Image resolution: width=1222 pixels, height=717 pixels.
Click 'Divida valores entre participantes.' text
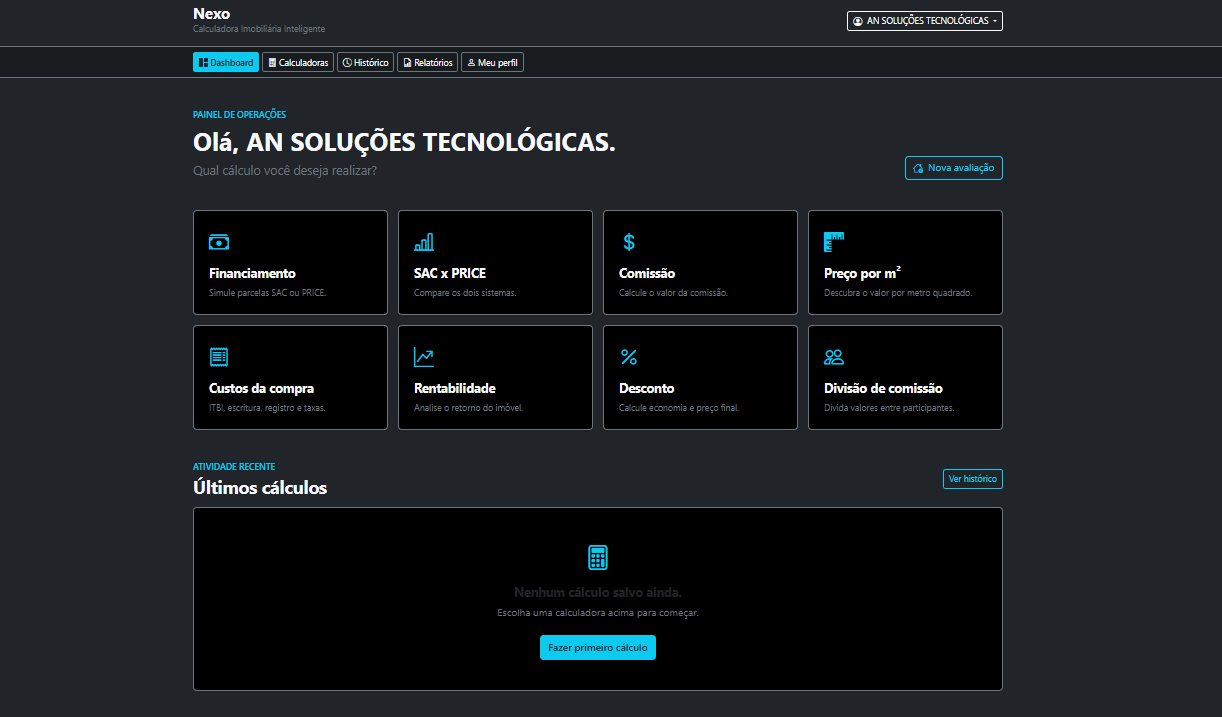tap(889, 408)
